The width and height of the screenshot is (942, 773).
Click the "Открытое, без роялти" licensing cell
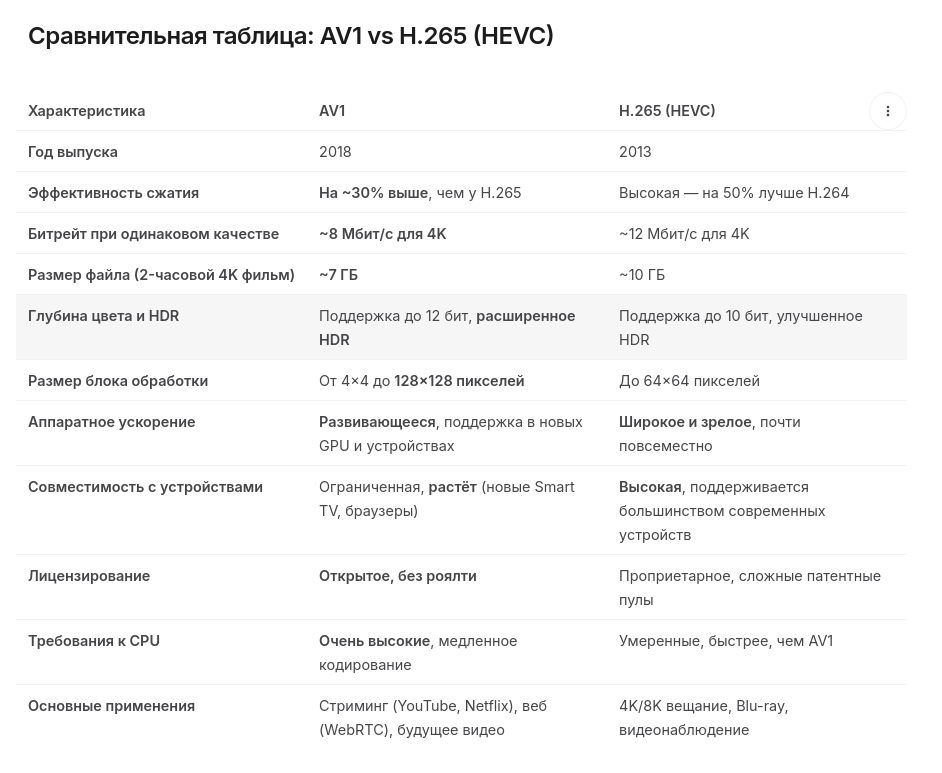tap(397, 576)
